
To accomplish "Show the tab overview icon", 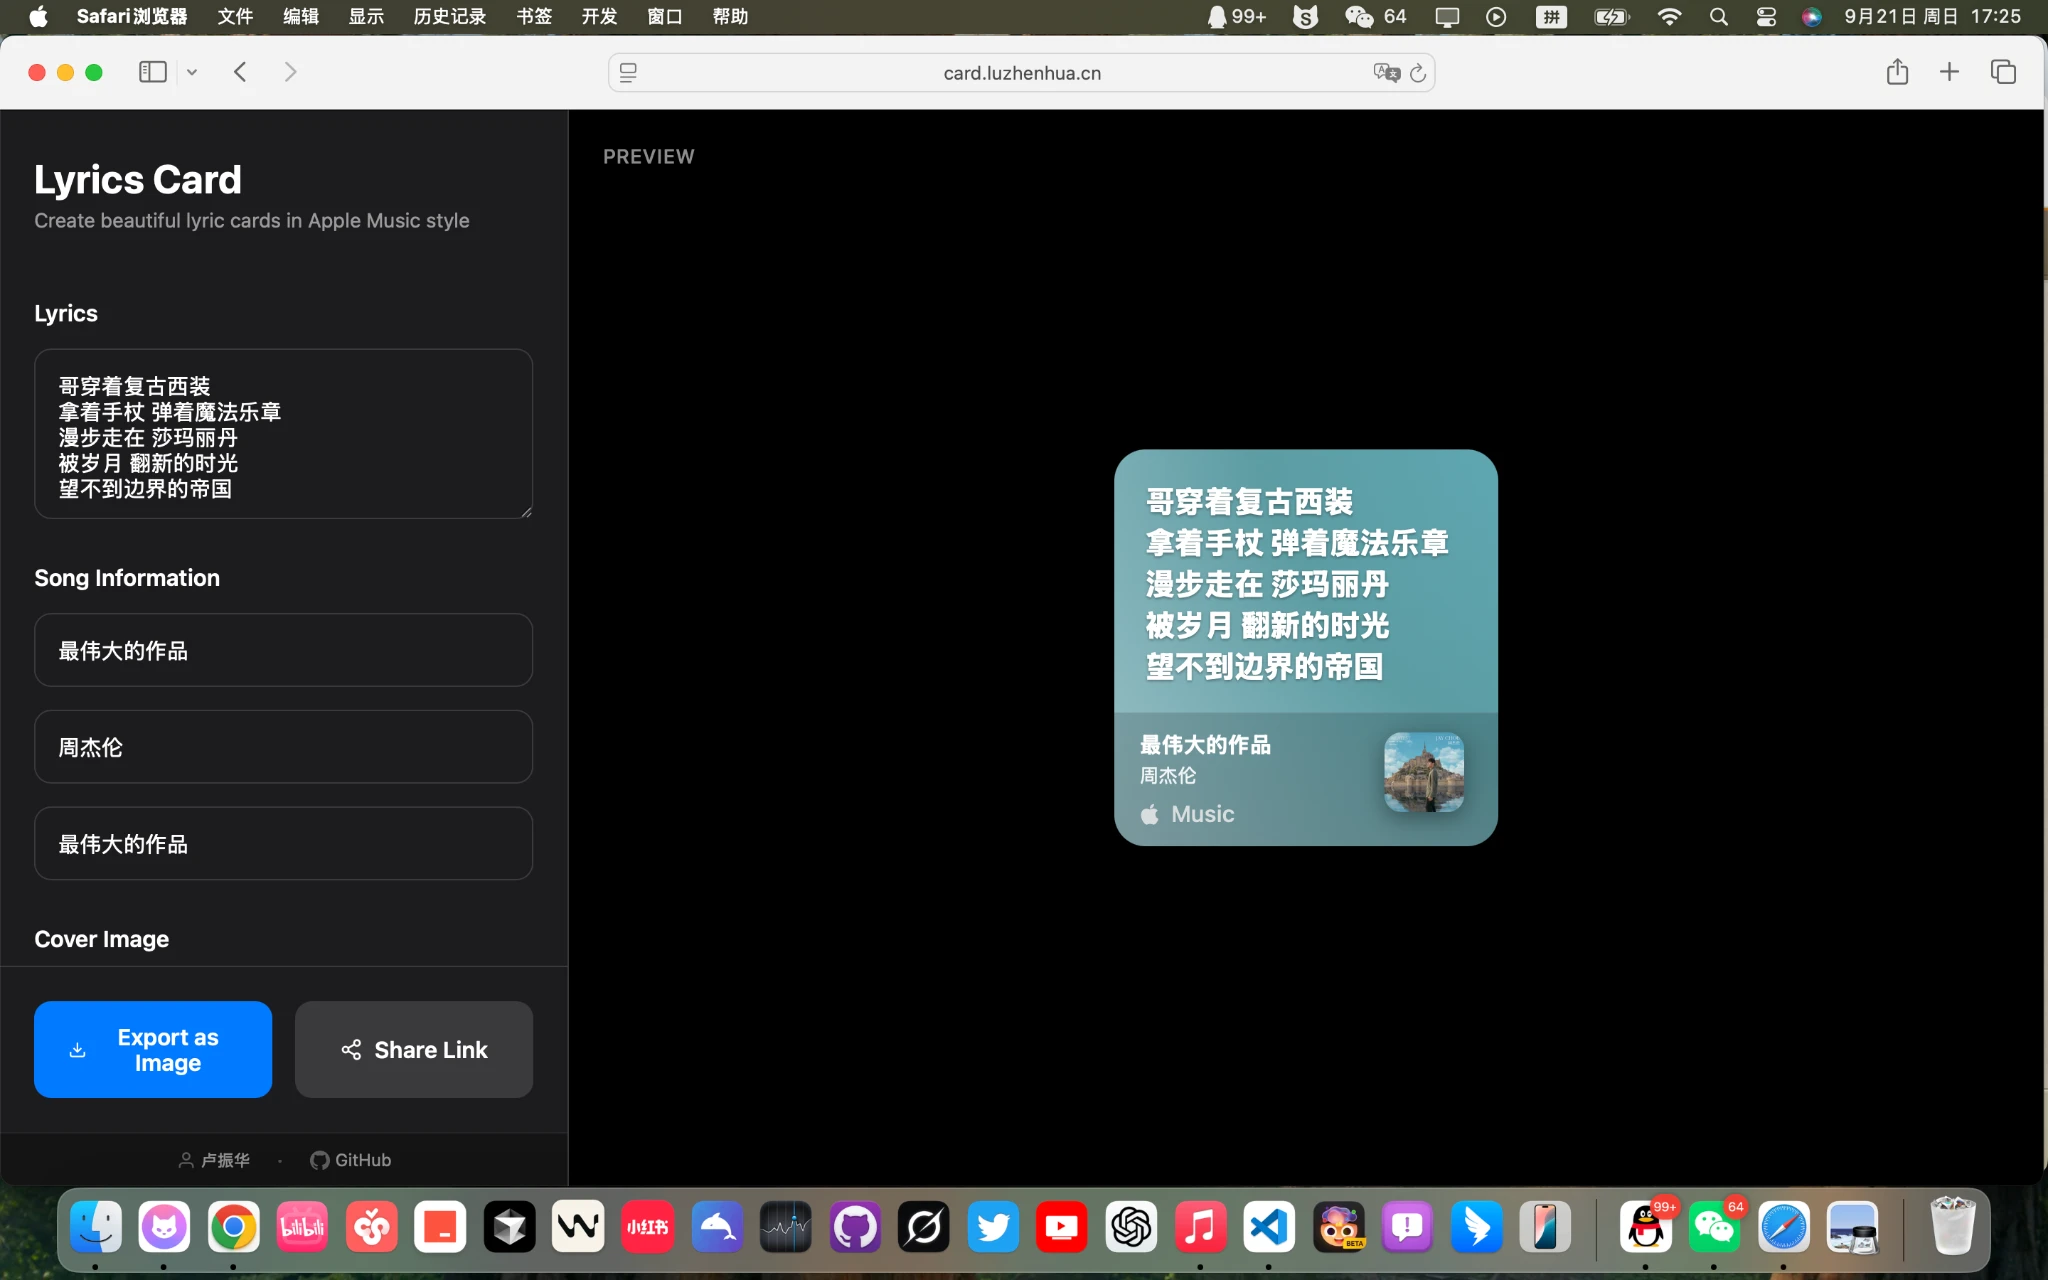I will pyautogui.click(x=2003, y=72).
